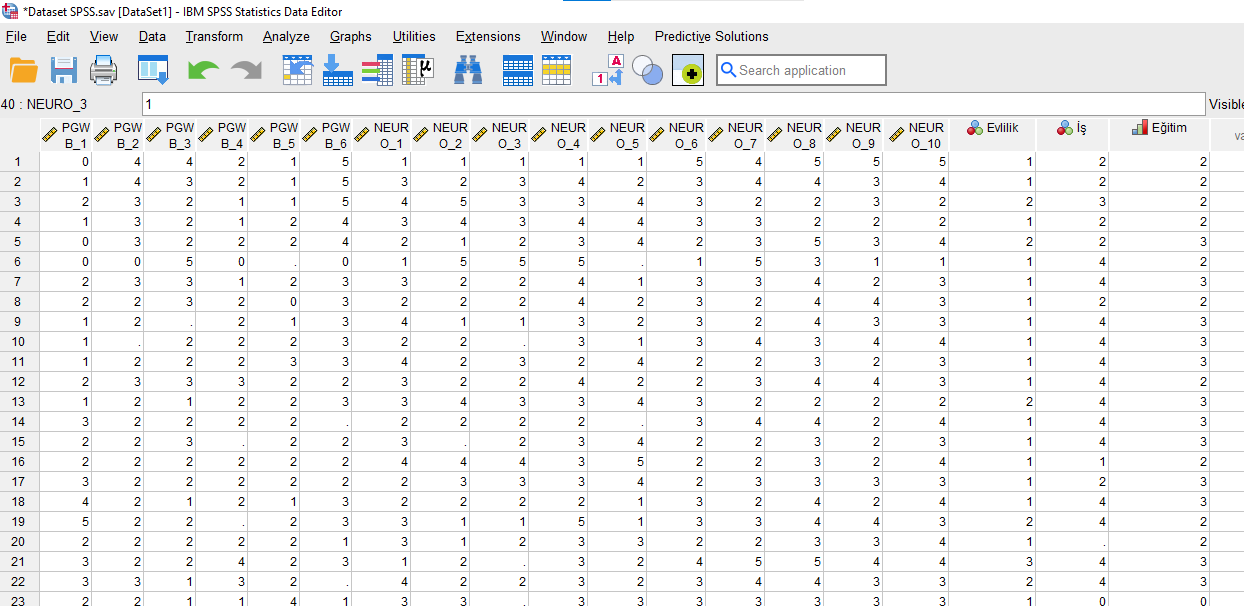Click the Go to case icon

[x=298, y=70]
